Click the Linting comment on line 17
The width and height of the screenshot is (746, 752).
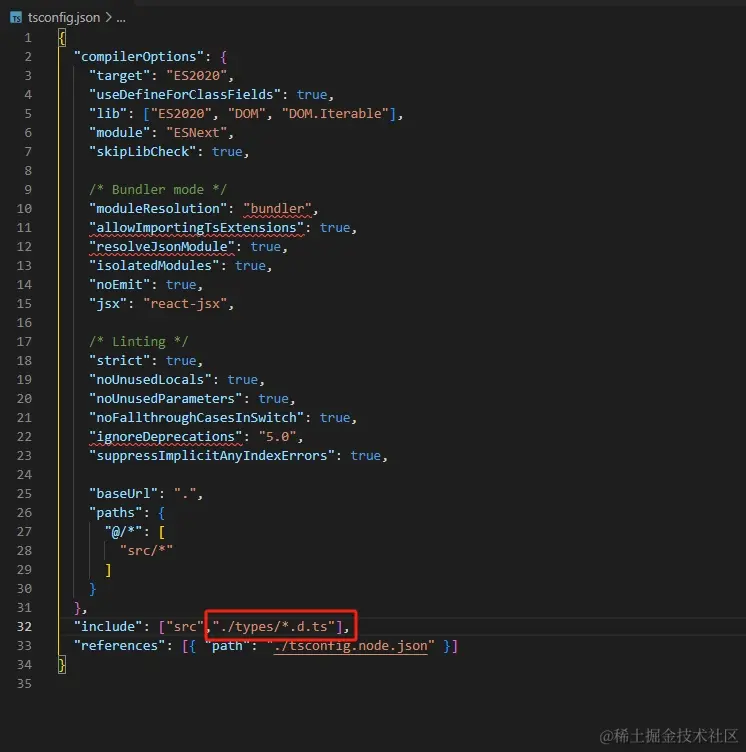click(139, 341)
